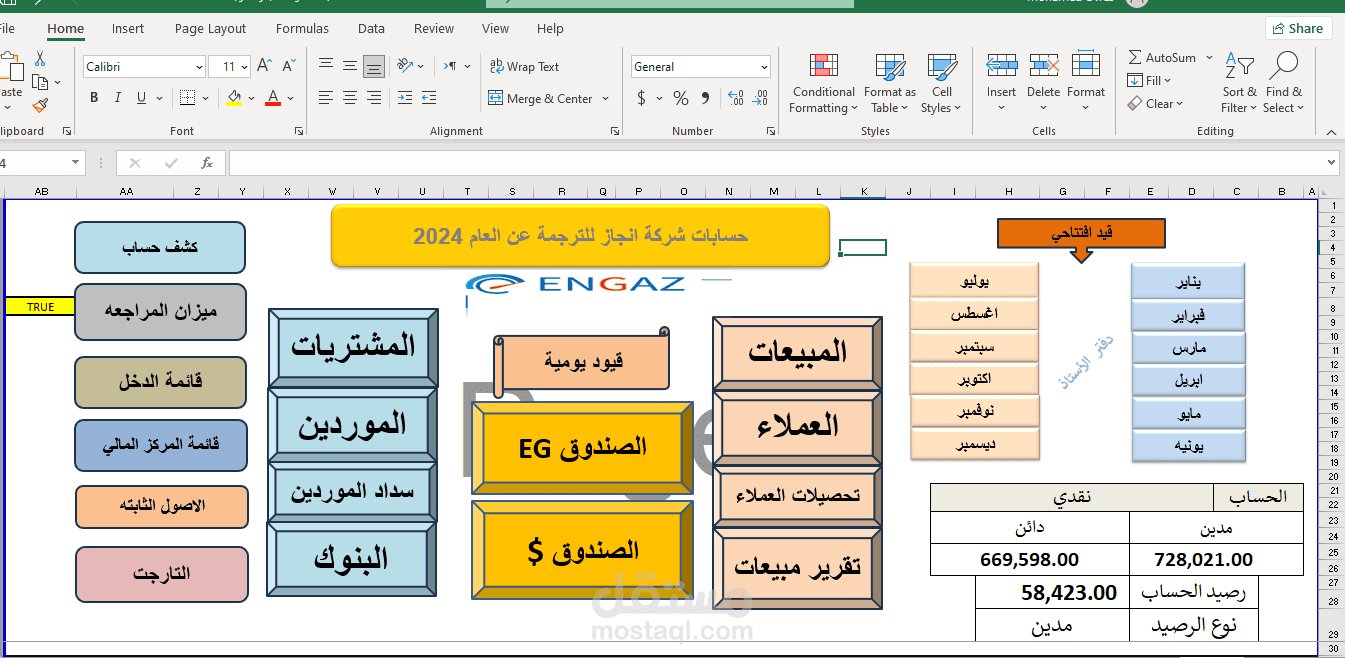The image size is (1345, 658).
Task: Open the Font dialog launcher arrow
Action: point(299,131)
